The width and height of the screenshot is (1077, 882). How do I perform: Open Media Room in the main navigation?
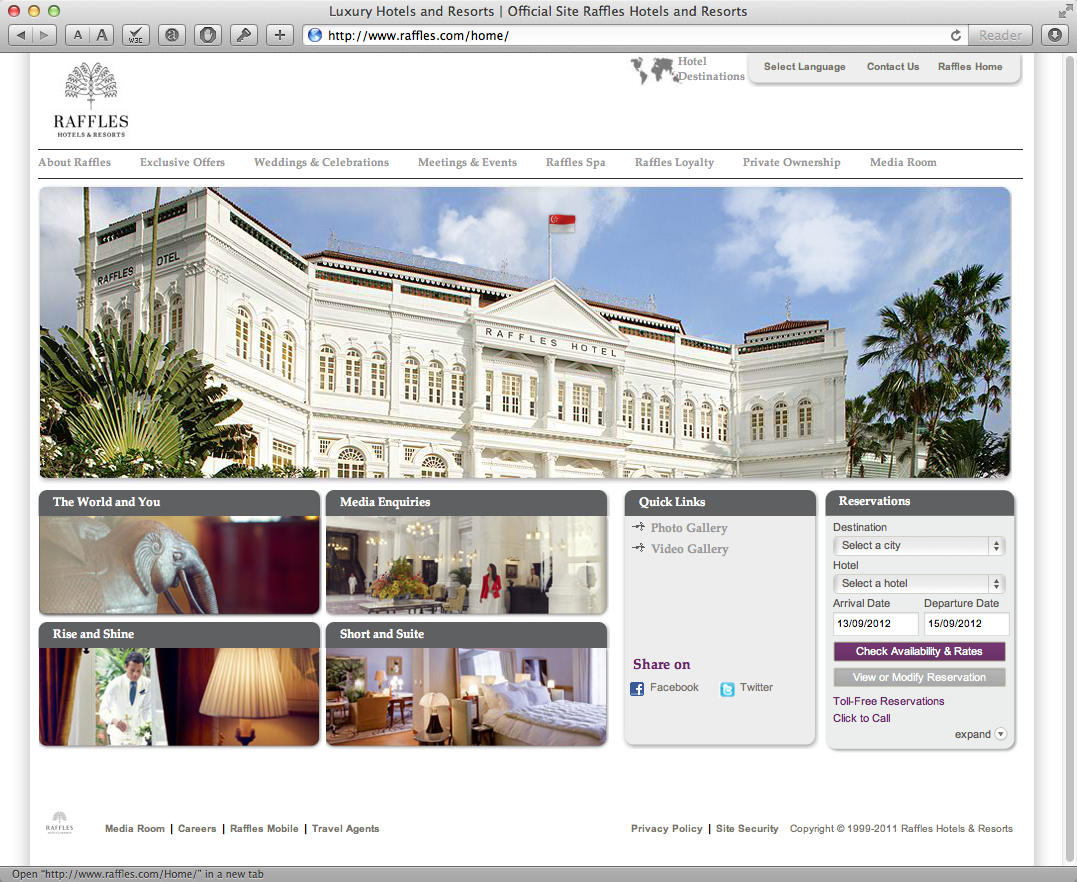click(903, 162)
